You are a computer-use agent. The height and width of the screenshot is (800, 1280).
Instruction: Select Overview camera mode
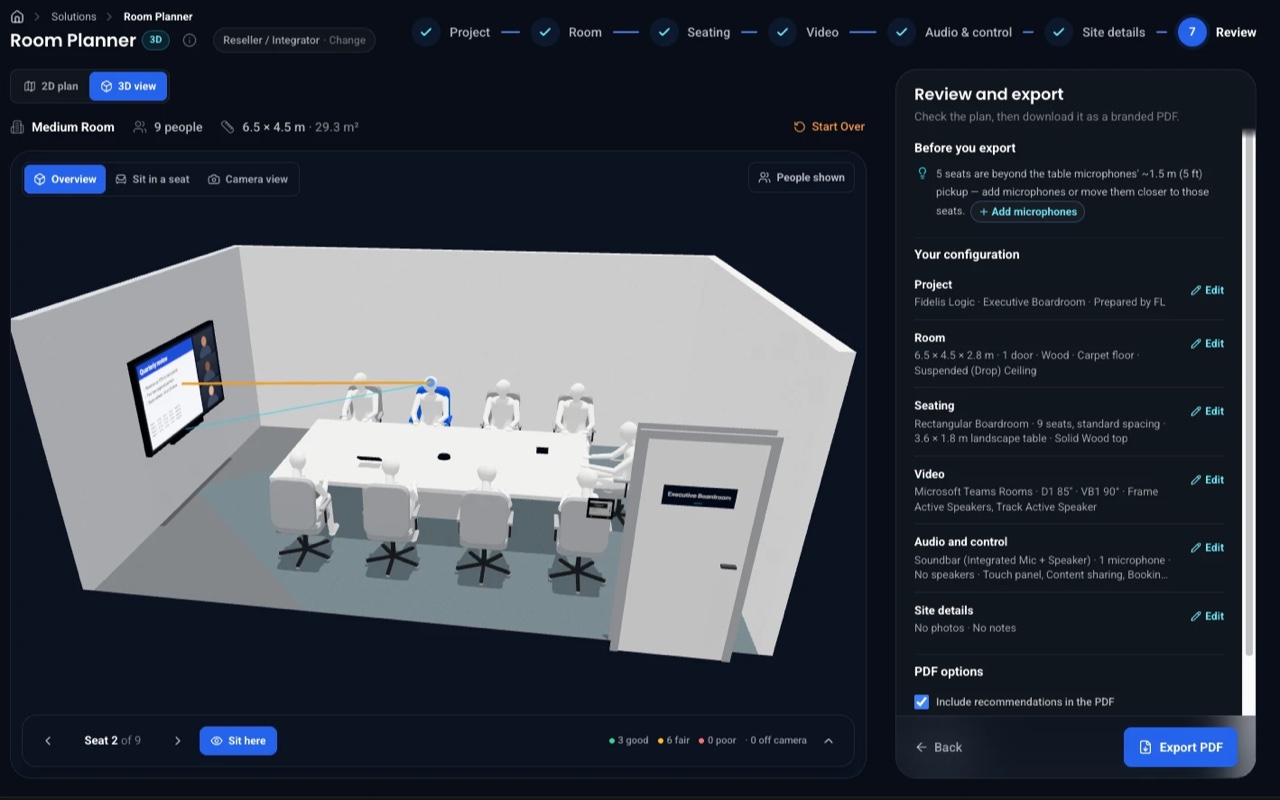point(65,179)
